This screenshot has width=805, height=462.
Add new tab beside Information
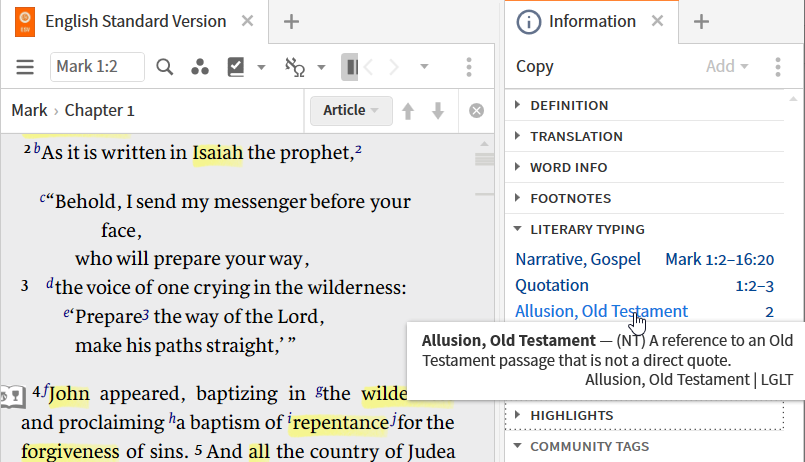pyautogui.click(x=701, y=22)
